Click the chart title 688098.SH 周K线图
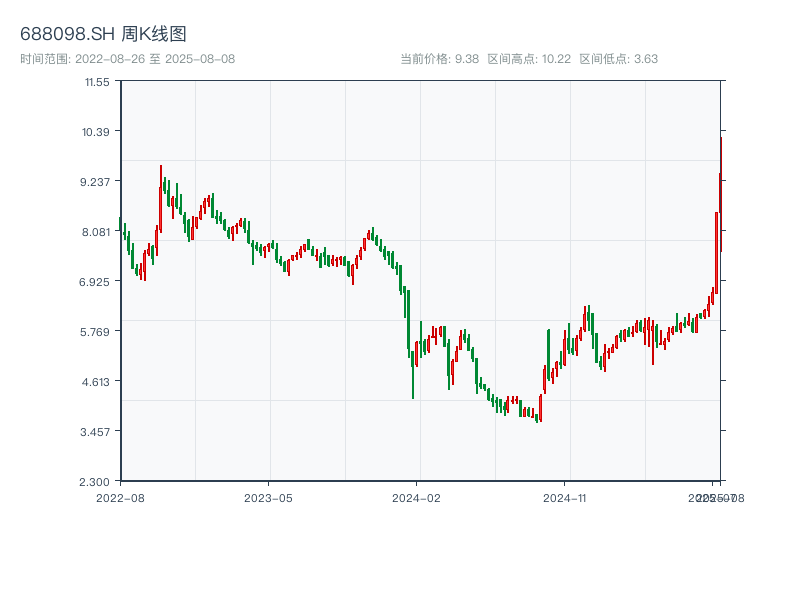The image size is (800, 600). coord(103,35)
